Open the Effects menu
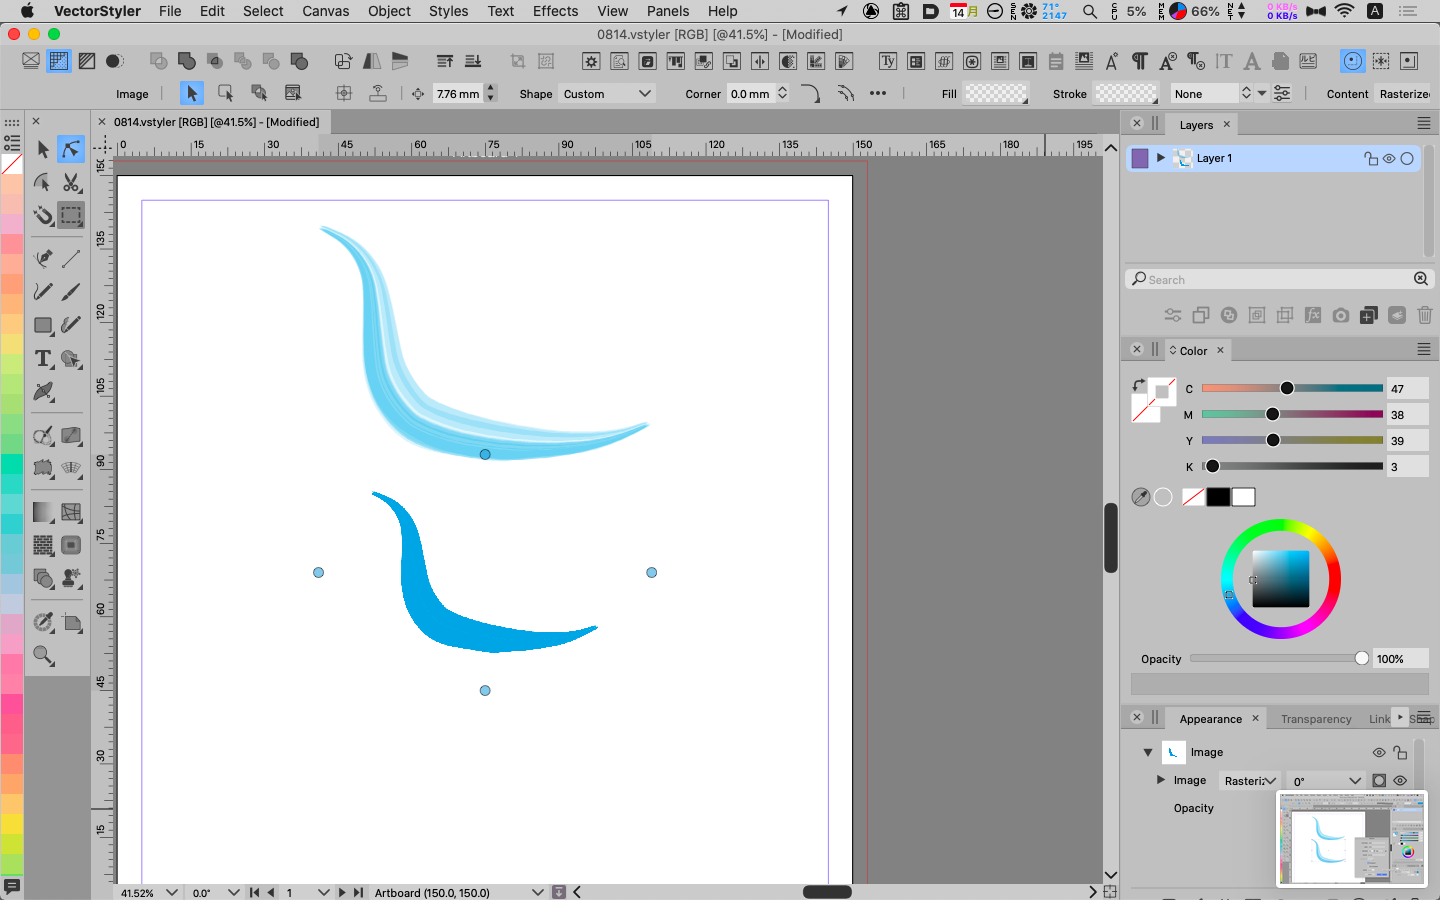 coord(555,11)
